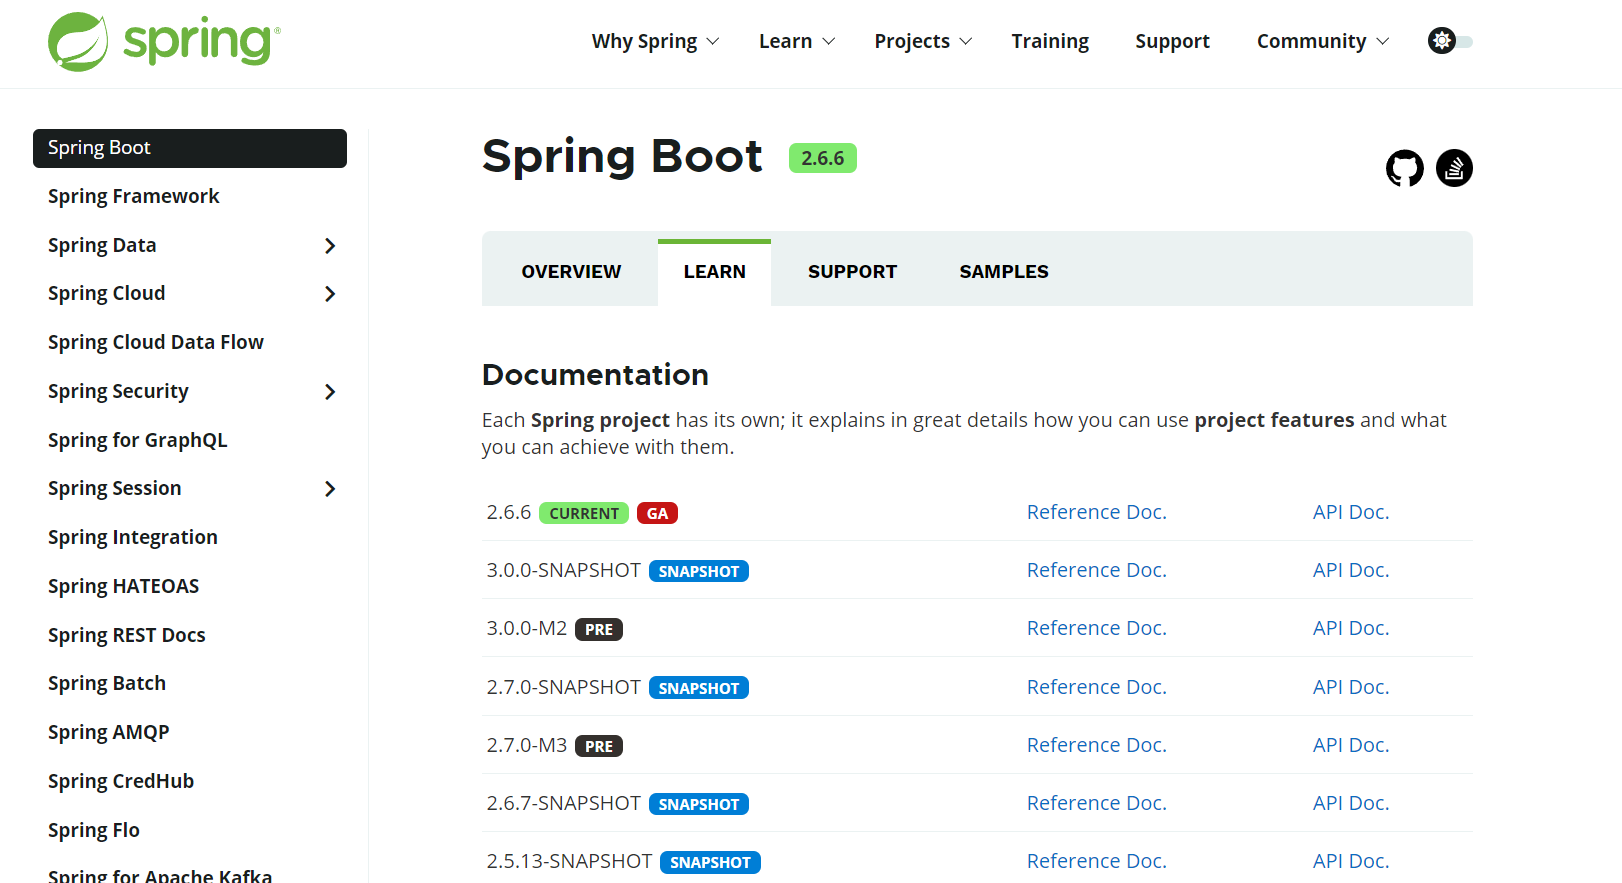Open Reference Doc. for 2.7.0-M3
1622x883 pixels.
[x=1097, y=745]
